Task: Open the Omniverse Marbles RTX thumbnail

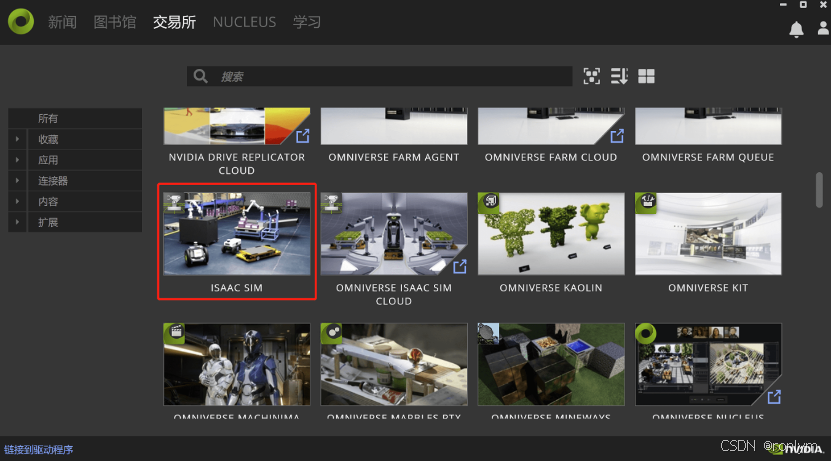Action: click(x=394, y=364)
